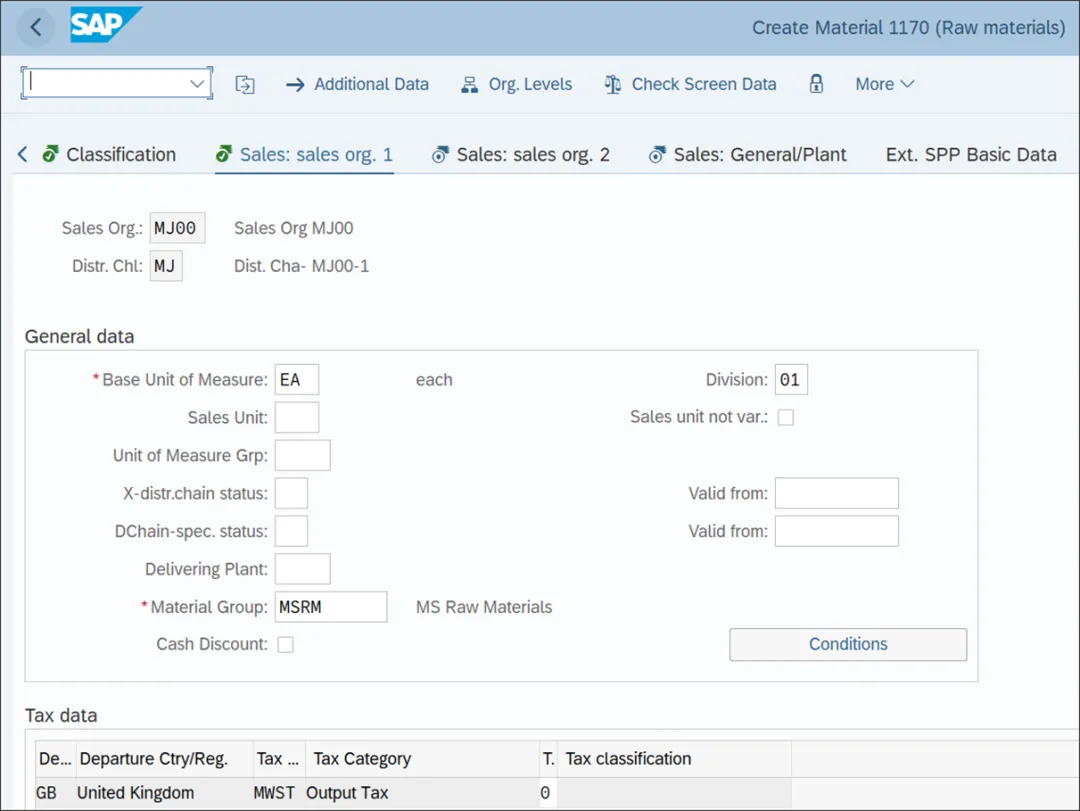Toggle the Sales unit not var. checkbox
This screenshot has width=1080, height=811.
click(x=786, y=417)
